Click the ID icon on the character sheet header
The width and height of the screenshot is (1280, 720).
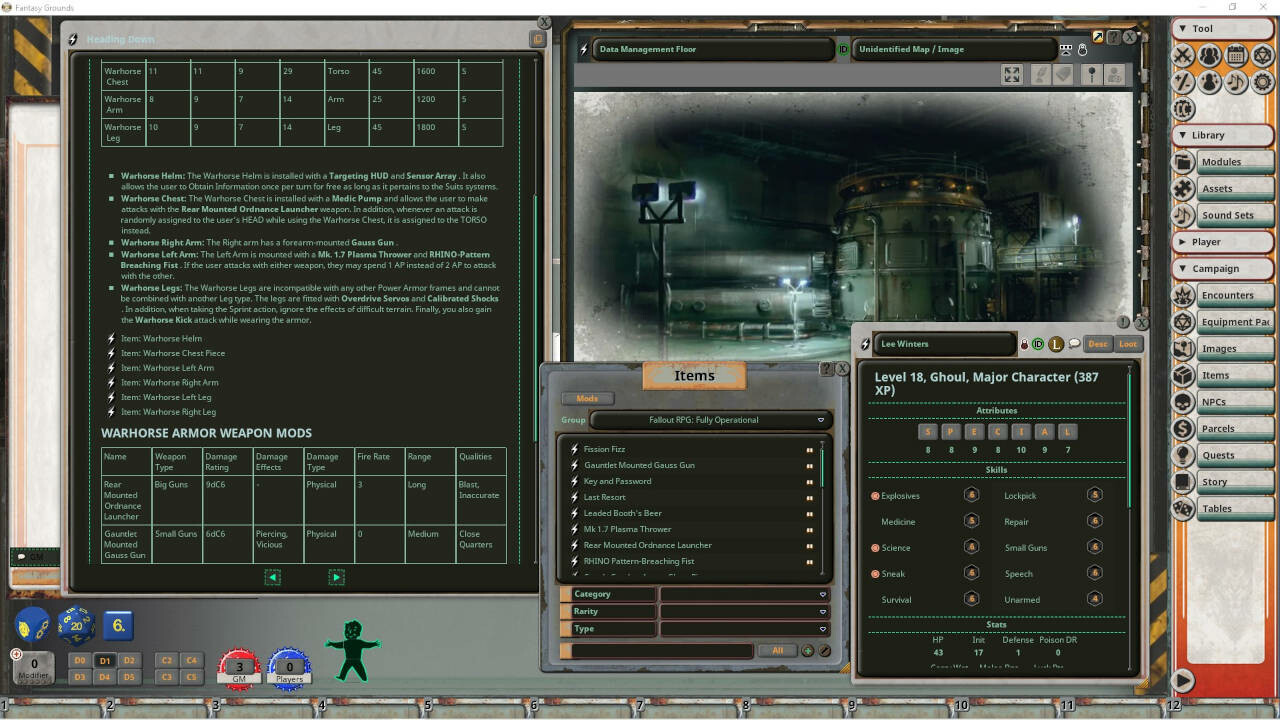[x=1037, y=344]
